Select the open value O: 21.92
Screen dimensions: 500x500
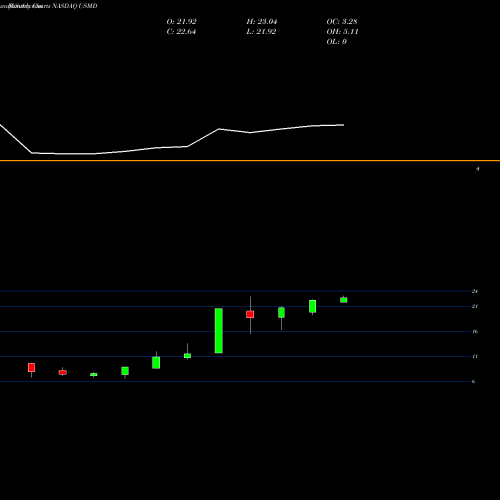[181, 22]
